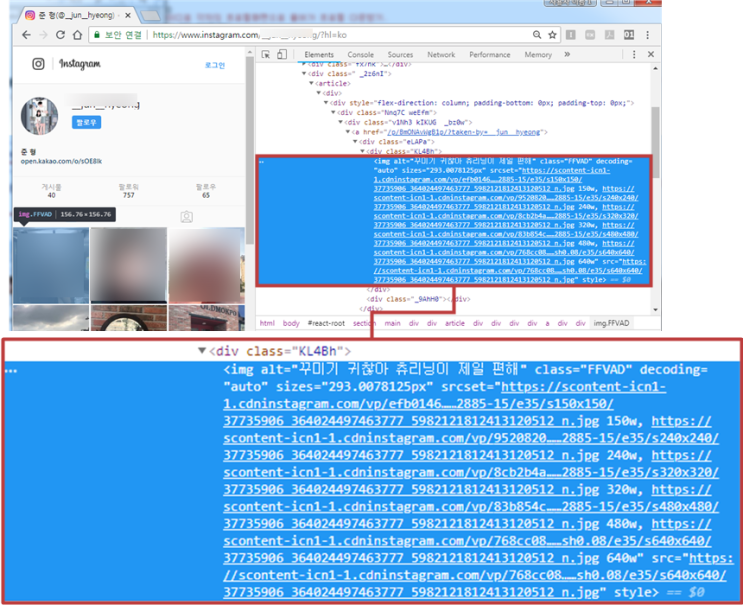Click the 팔로워 757 followers count
The height and width of the screenshot is (605, 743).
128,191
